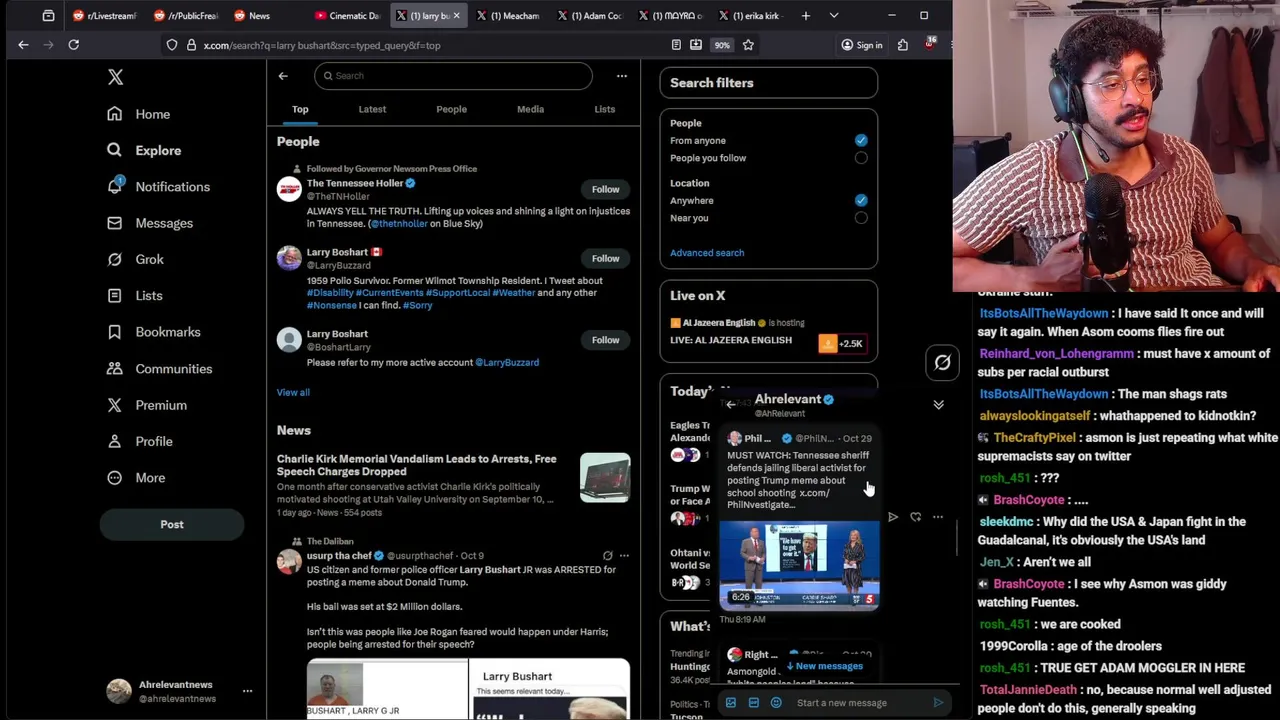Open Grok from the sidebar
This screenshot has width=1280, height=720.
point(135,259)
